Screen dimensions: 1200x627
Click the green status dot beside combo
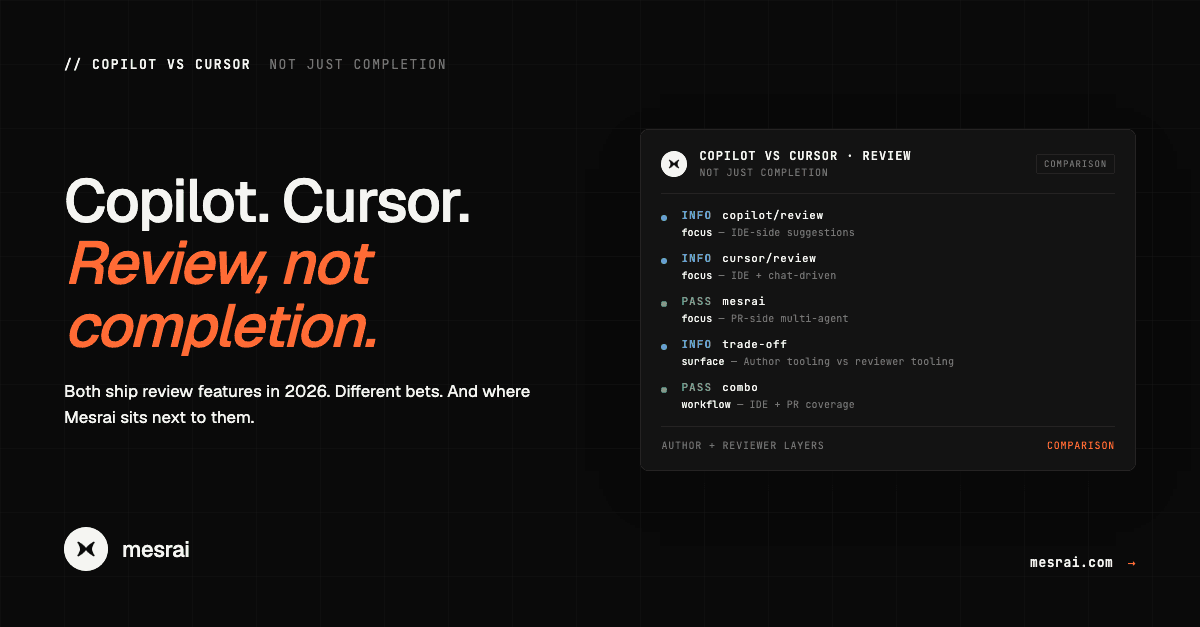[664, 389]
